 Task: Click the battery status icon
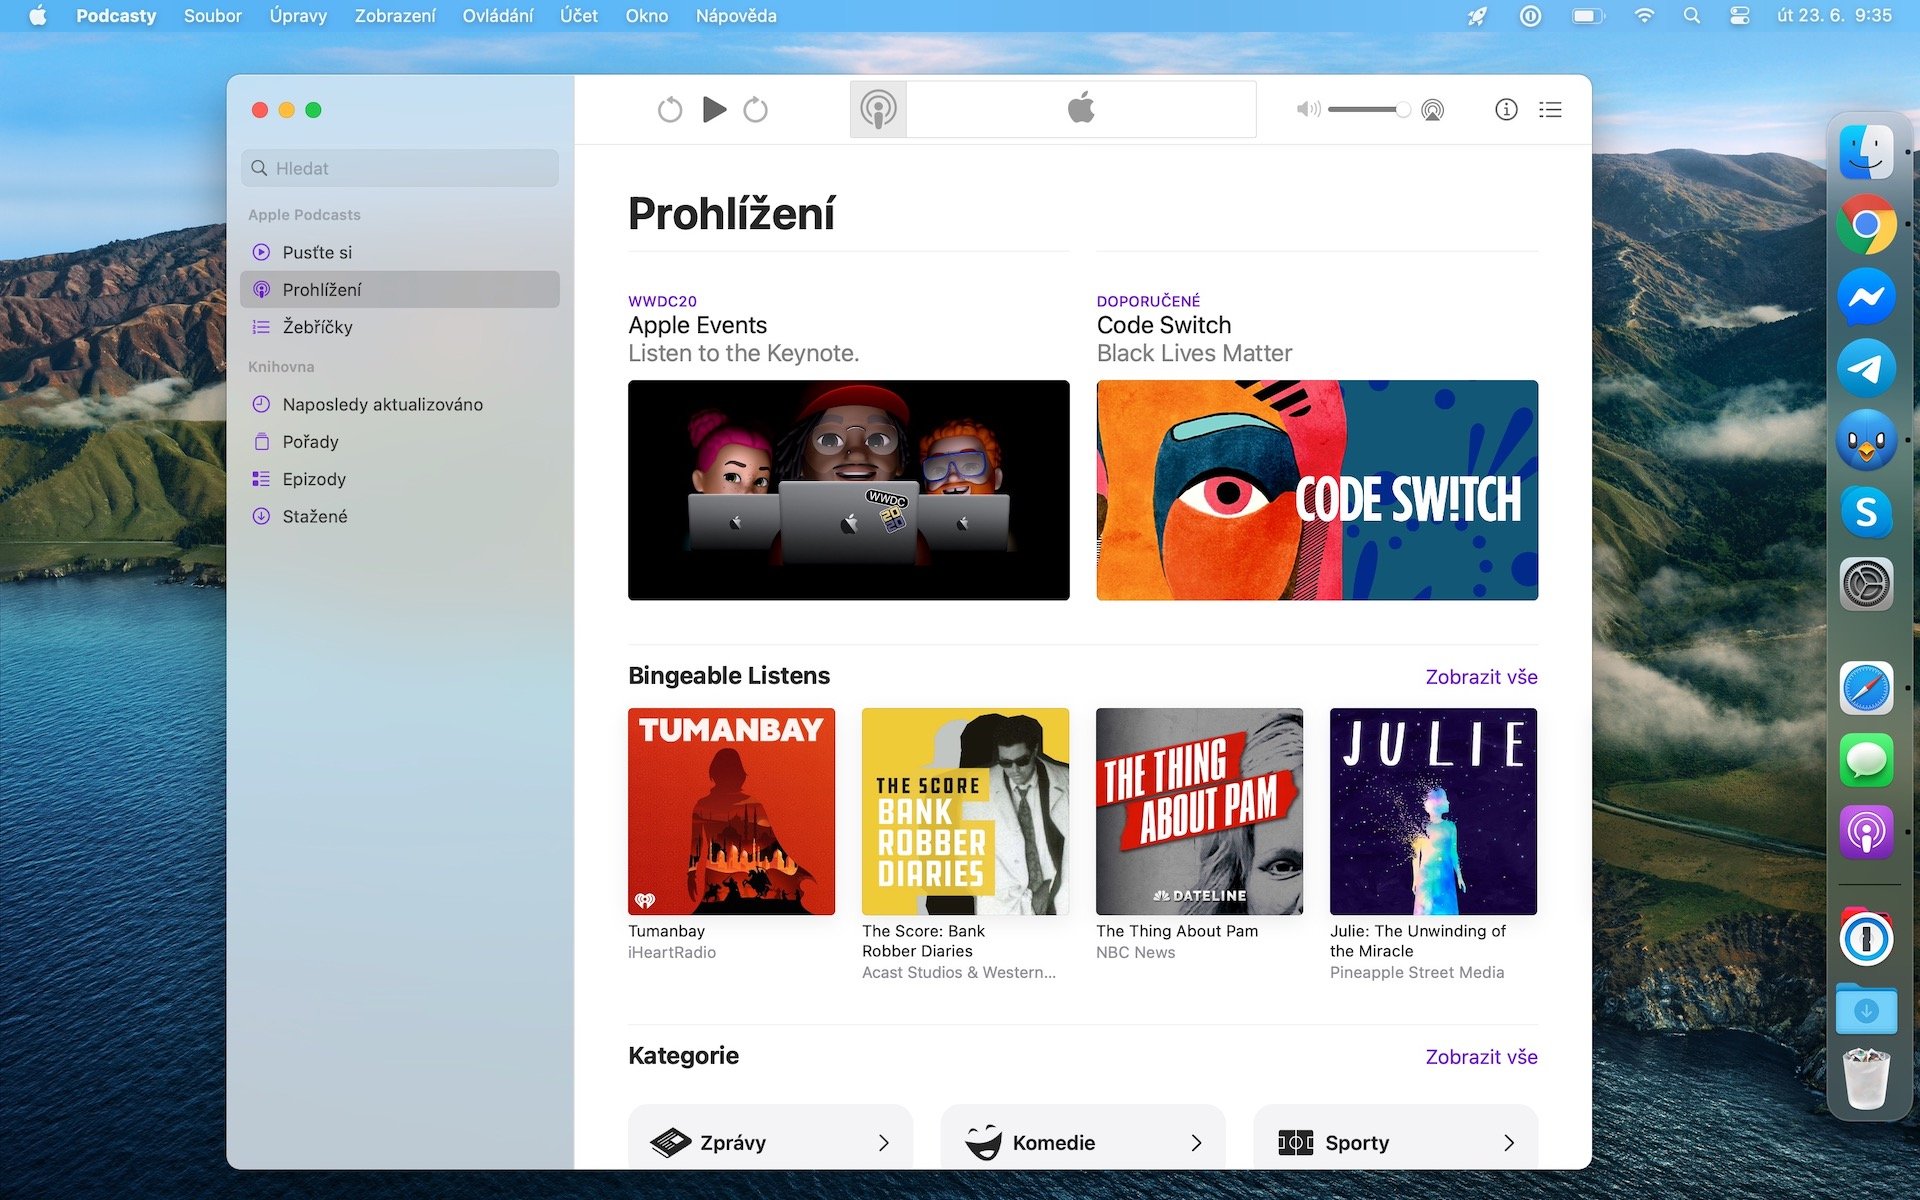[1588, 16]
